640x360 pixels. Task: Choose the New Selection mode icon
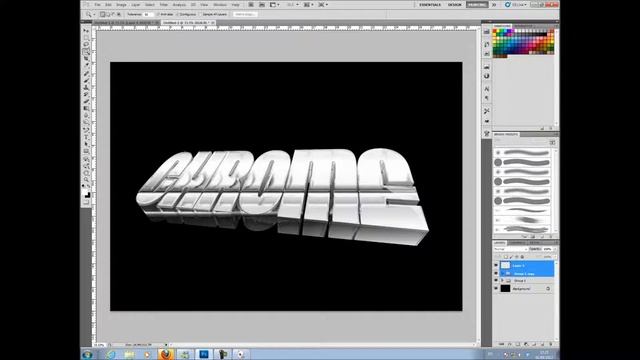102,14
